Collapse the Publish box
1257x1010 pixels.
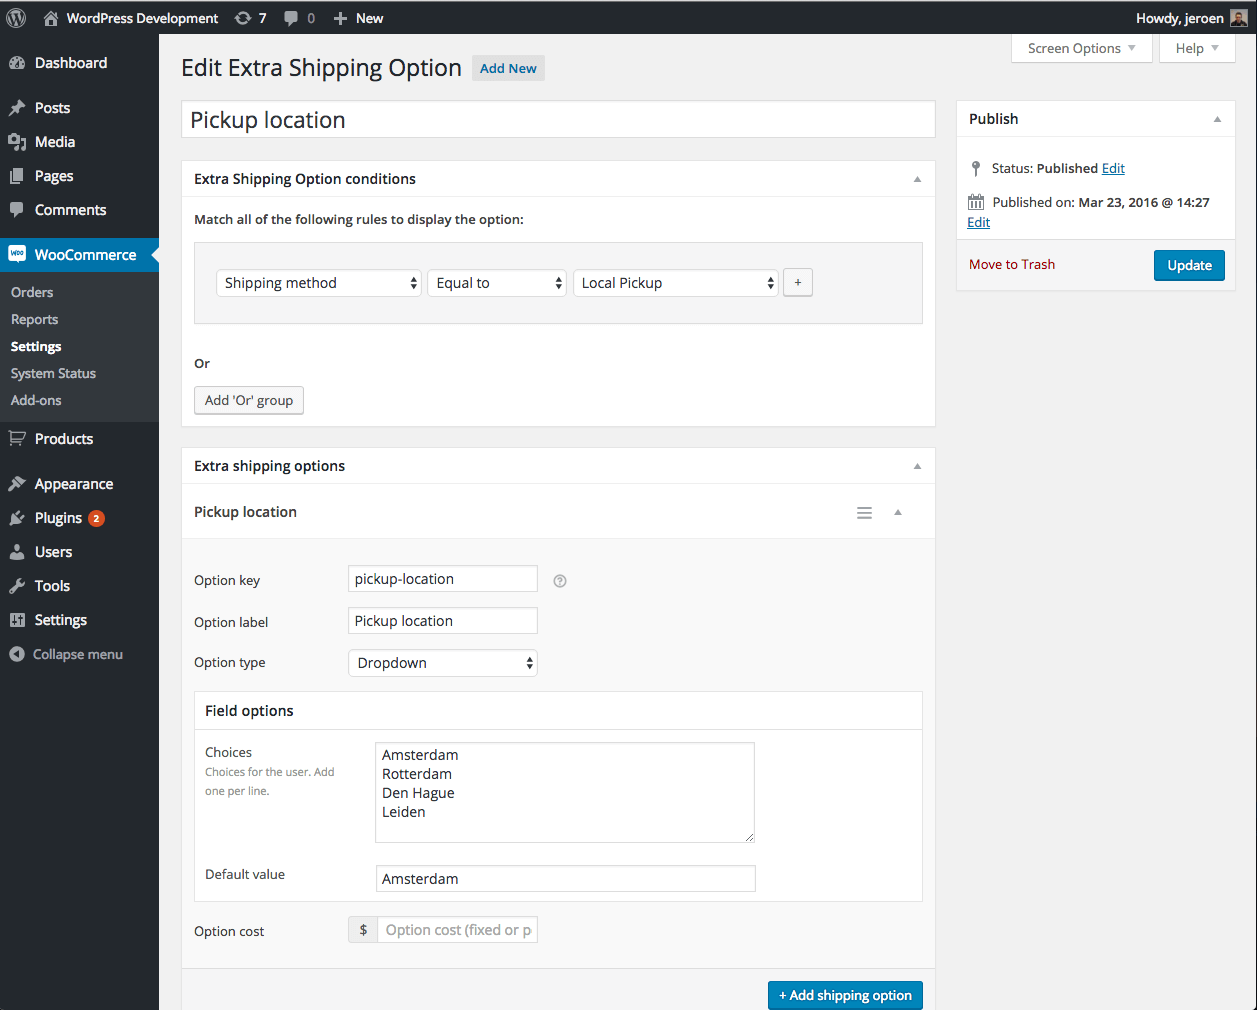click(1217, 119)
